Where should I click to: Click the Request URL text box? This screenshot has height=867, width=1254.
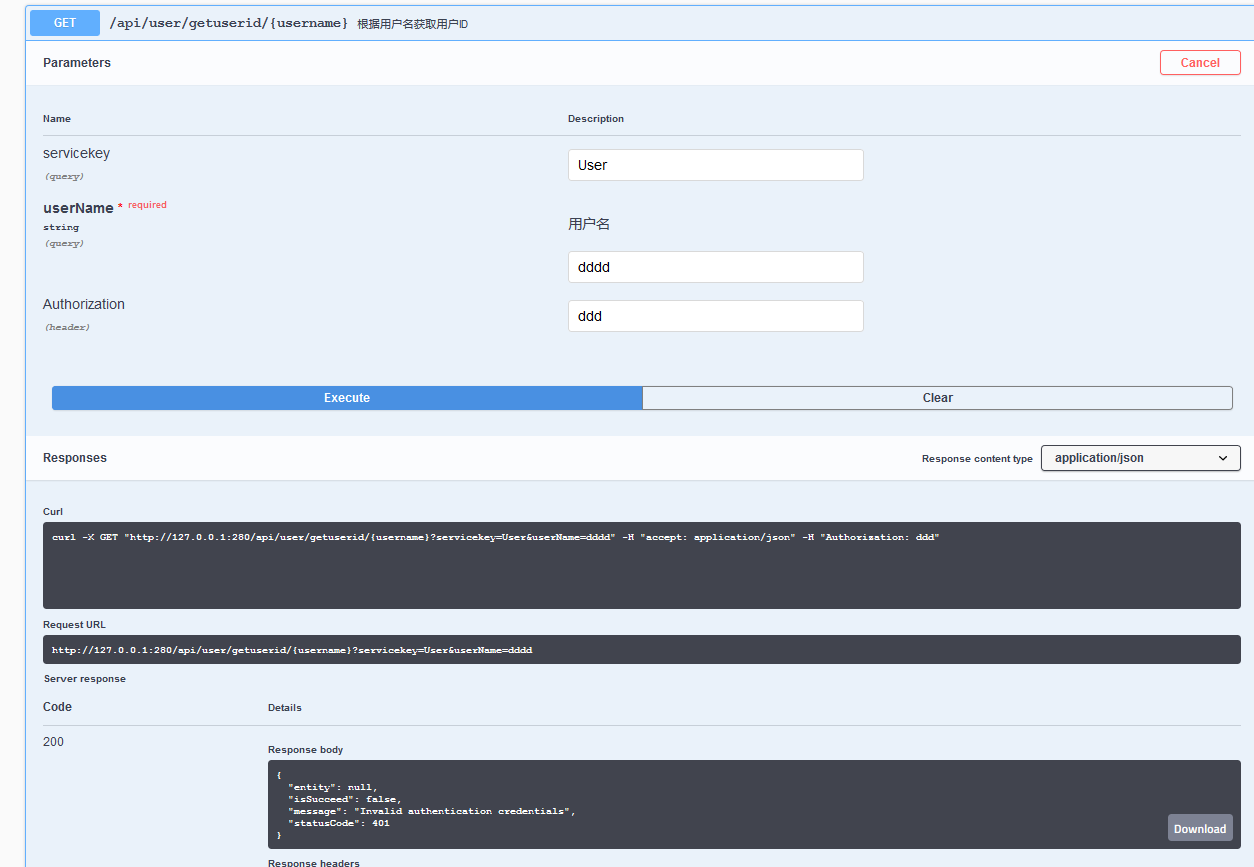642,650
